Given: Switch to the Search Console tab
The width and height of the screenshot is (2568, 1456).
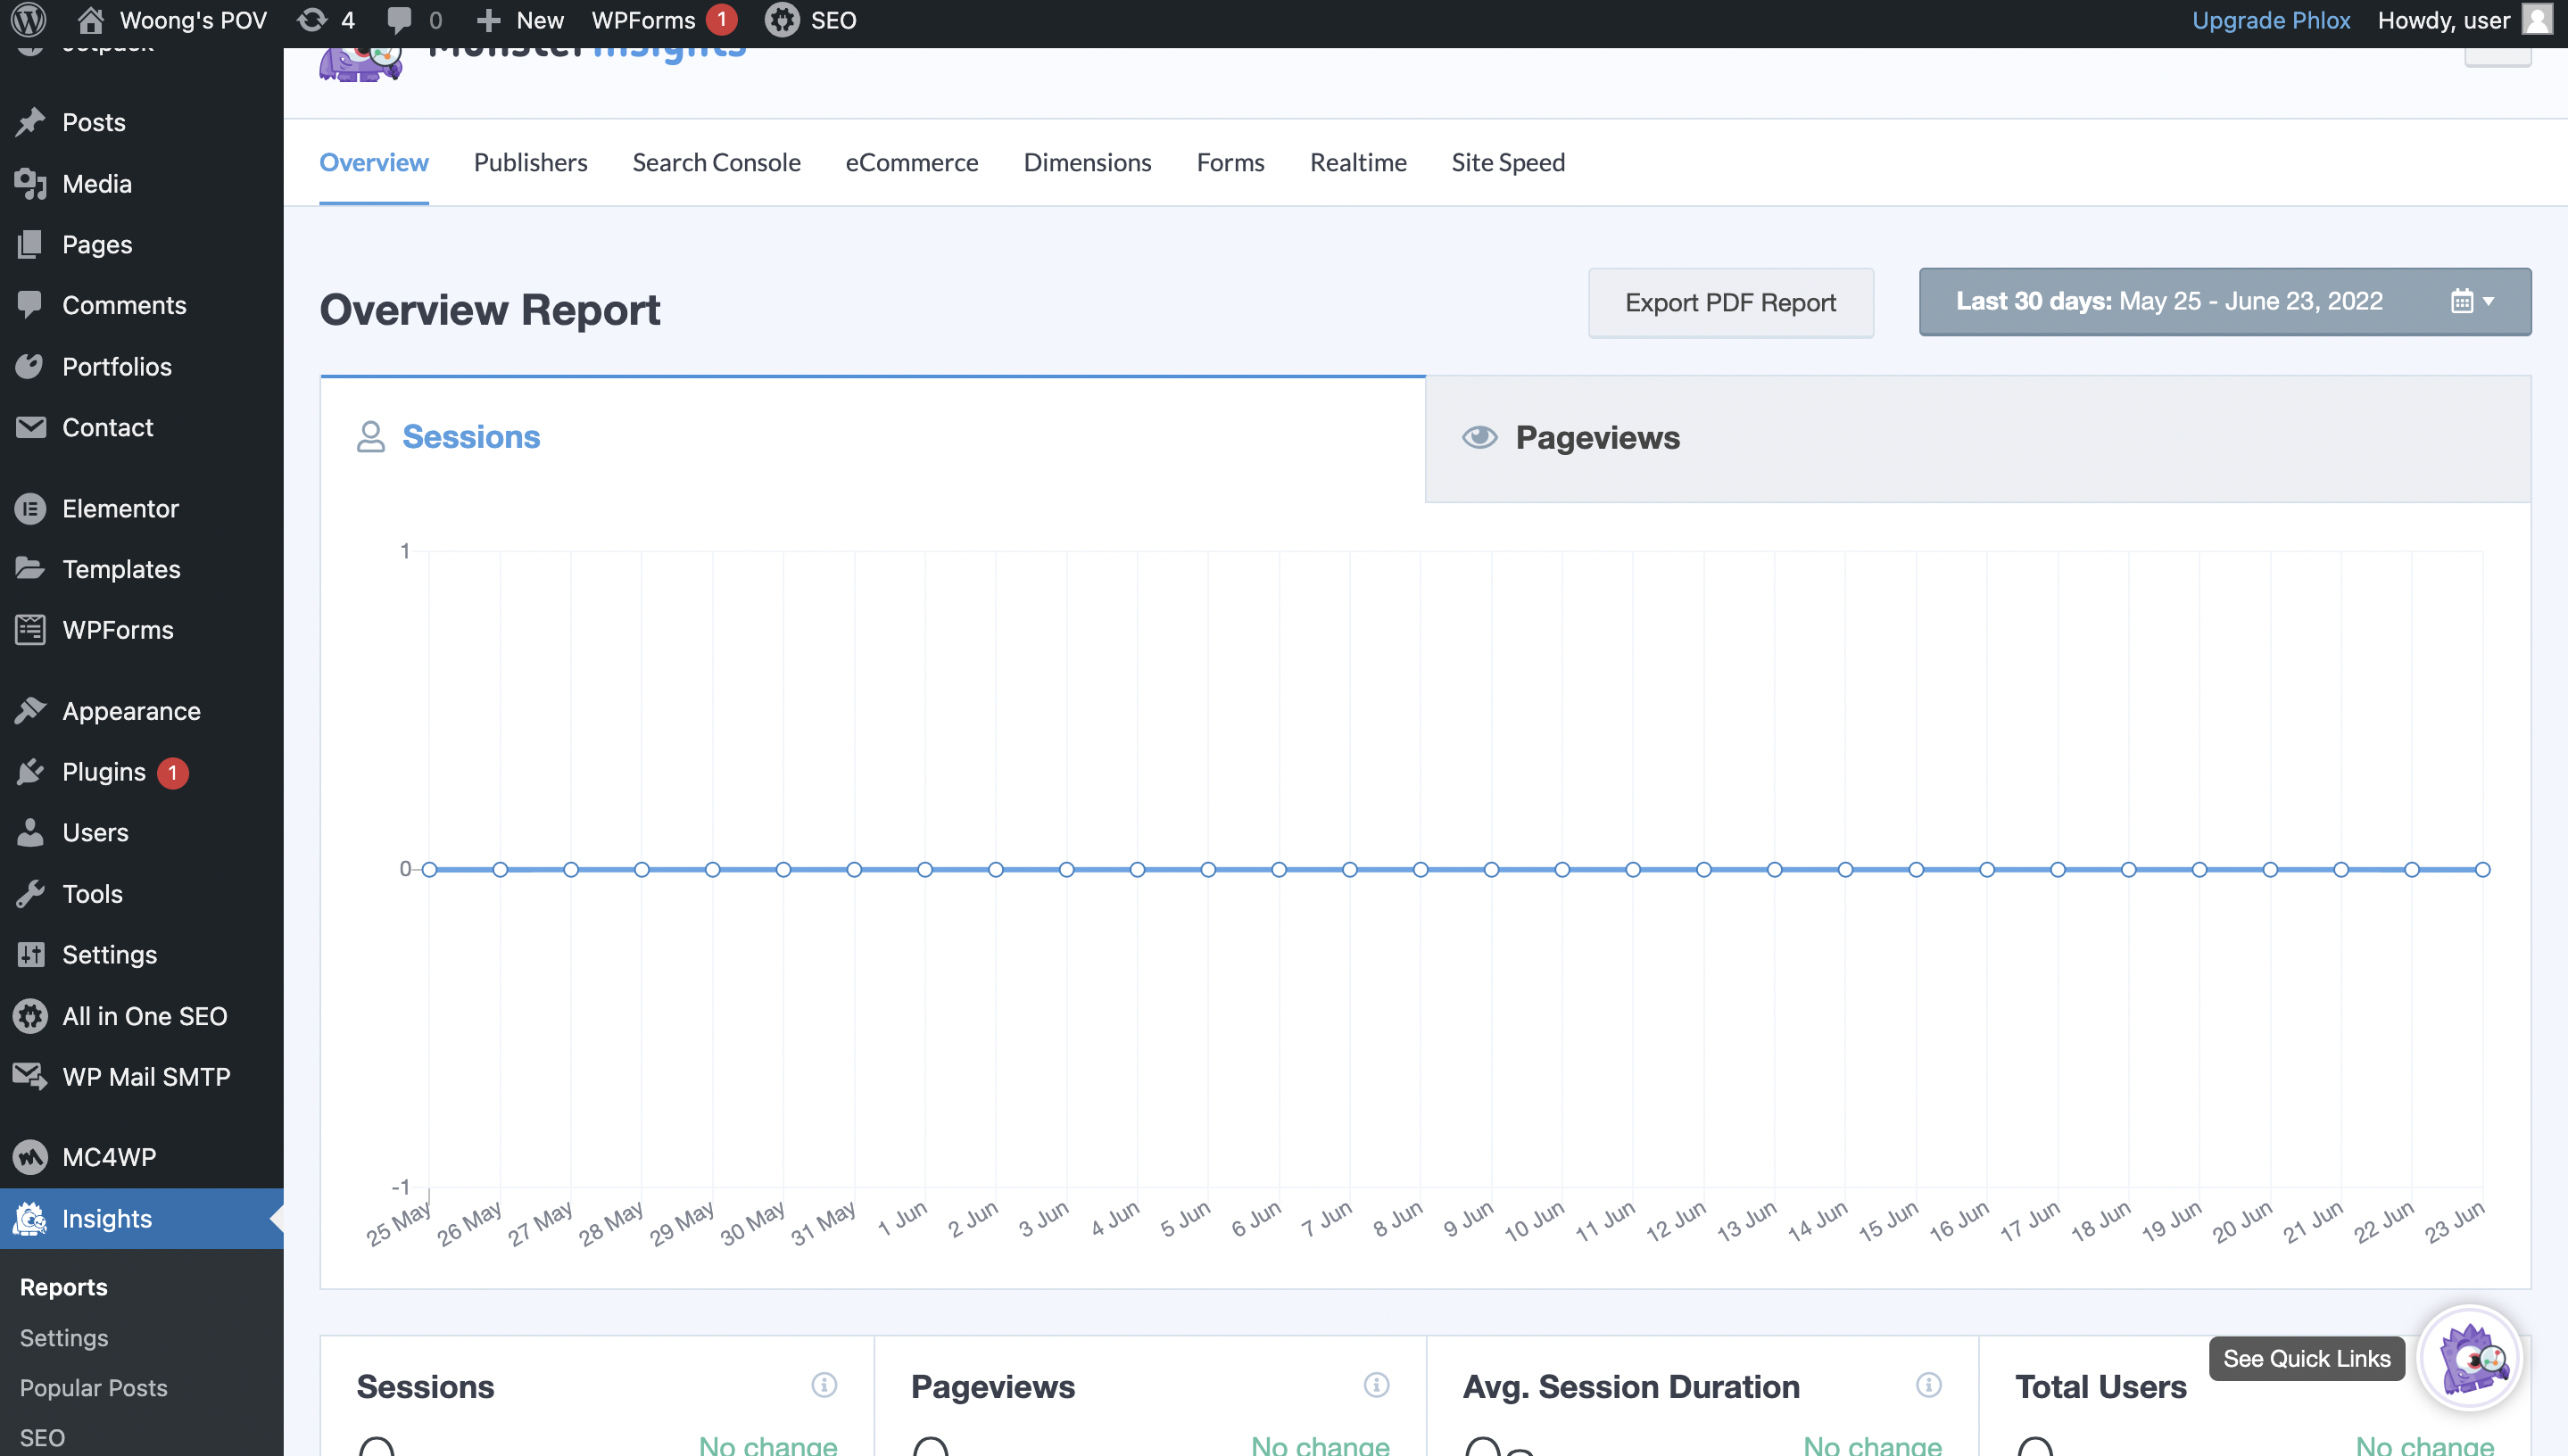Looking at the screenshot, I should tap(716, 162).
